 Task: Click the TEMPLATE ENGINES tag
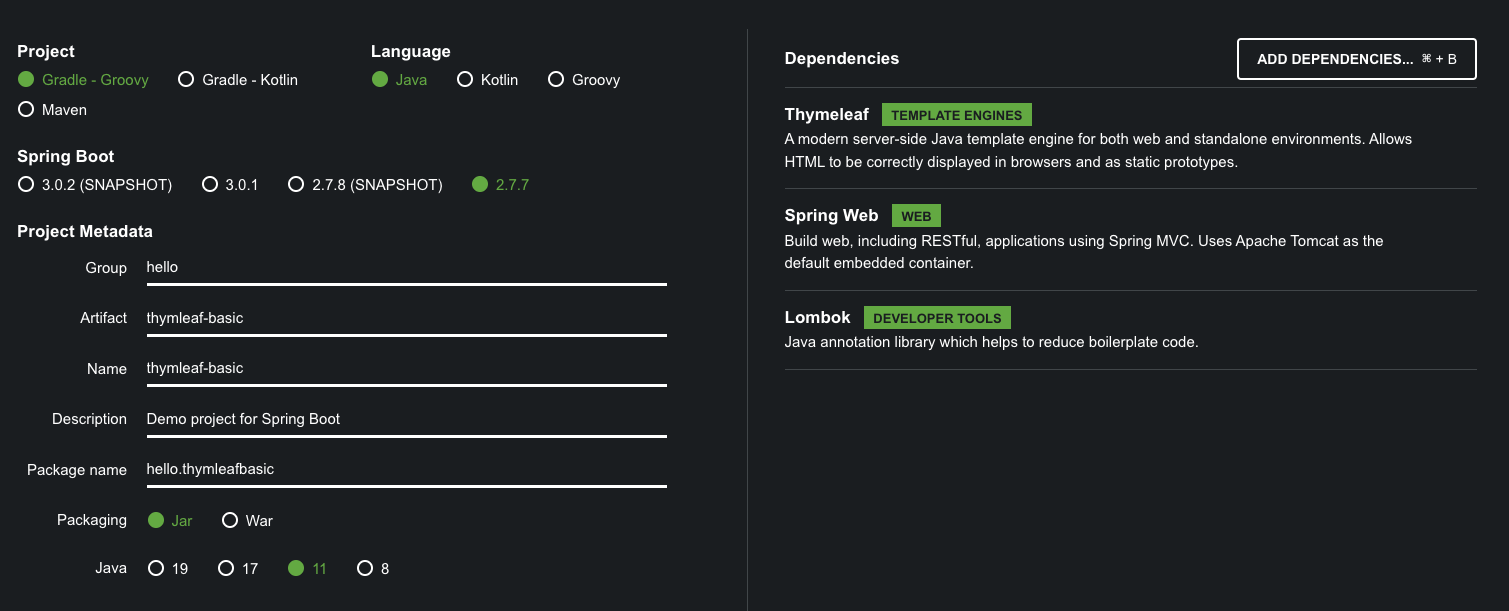point(957,115)
